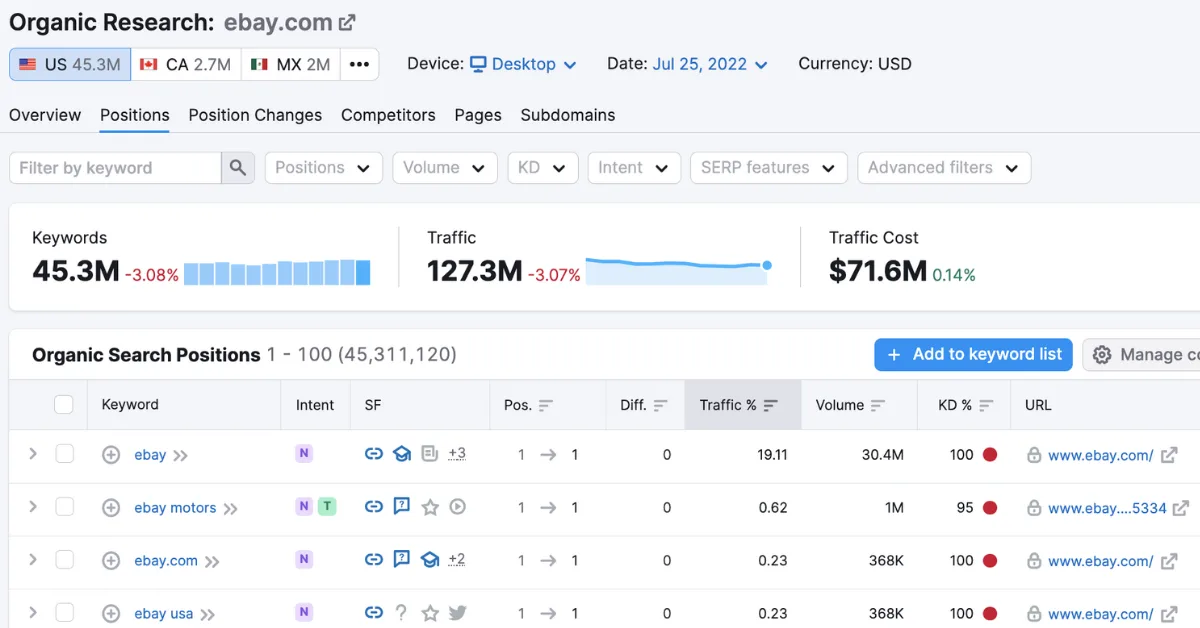Click the Twitter SERP feature icon on "ebay usa" row
The width and height of the screenshot is (1200, 628).
click(458, 613)
